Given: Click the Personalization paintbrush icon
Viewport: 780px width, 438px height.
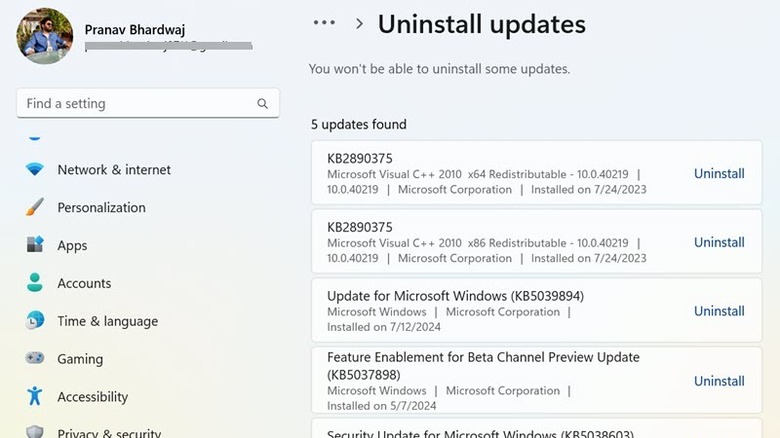Looking at the screenshot, I should point(35,208).
